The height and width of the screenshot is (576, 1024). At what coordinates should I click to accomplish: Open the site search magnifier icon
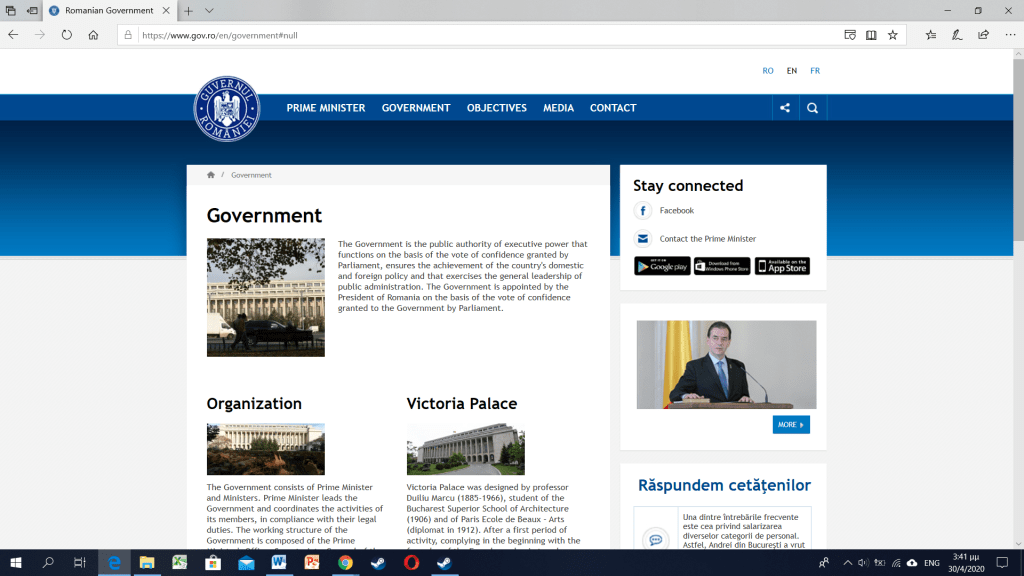[x=812, y=108]
